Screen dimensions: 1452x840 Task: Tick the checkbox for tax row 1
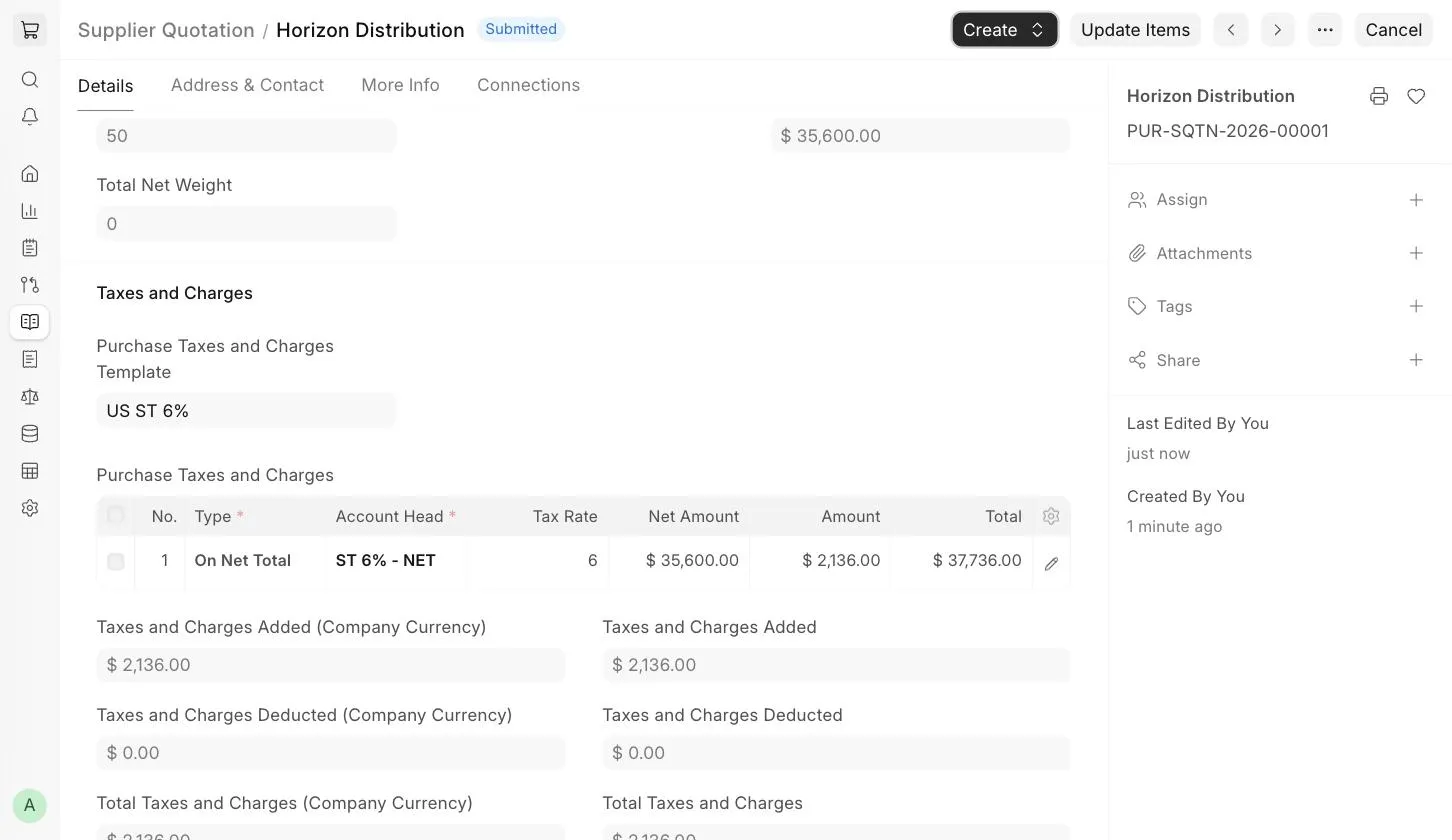click(x=116, y=562)
